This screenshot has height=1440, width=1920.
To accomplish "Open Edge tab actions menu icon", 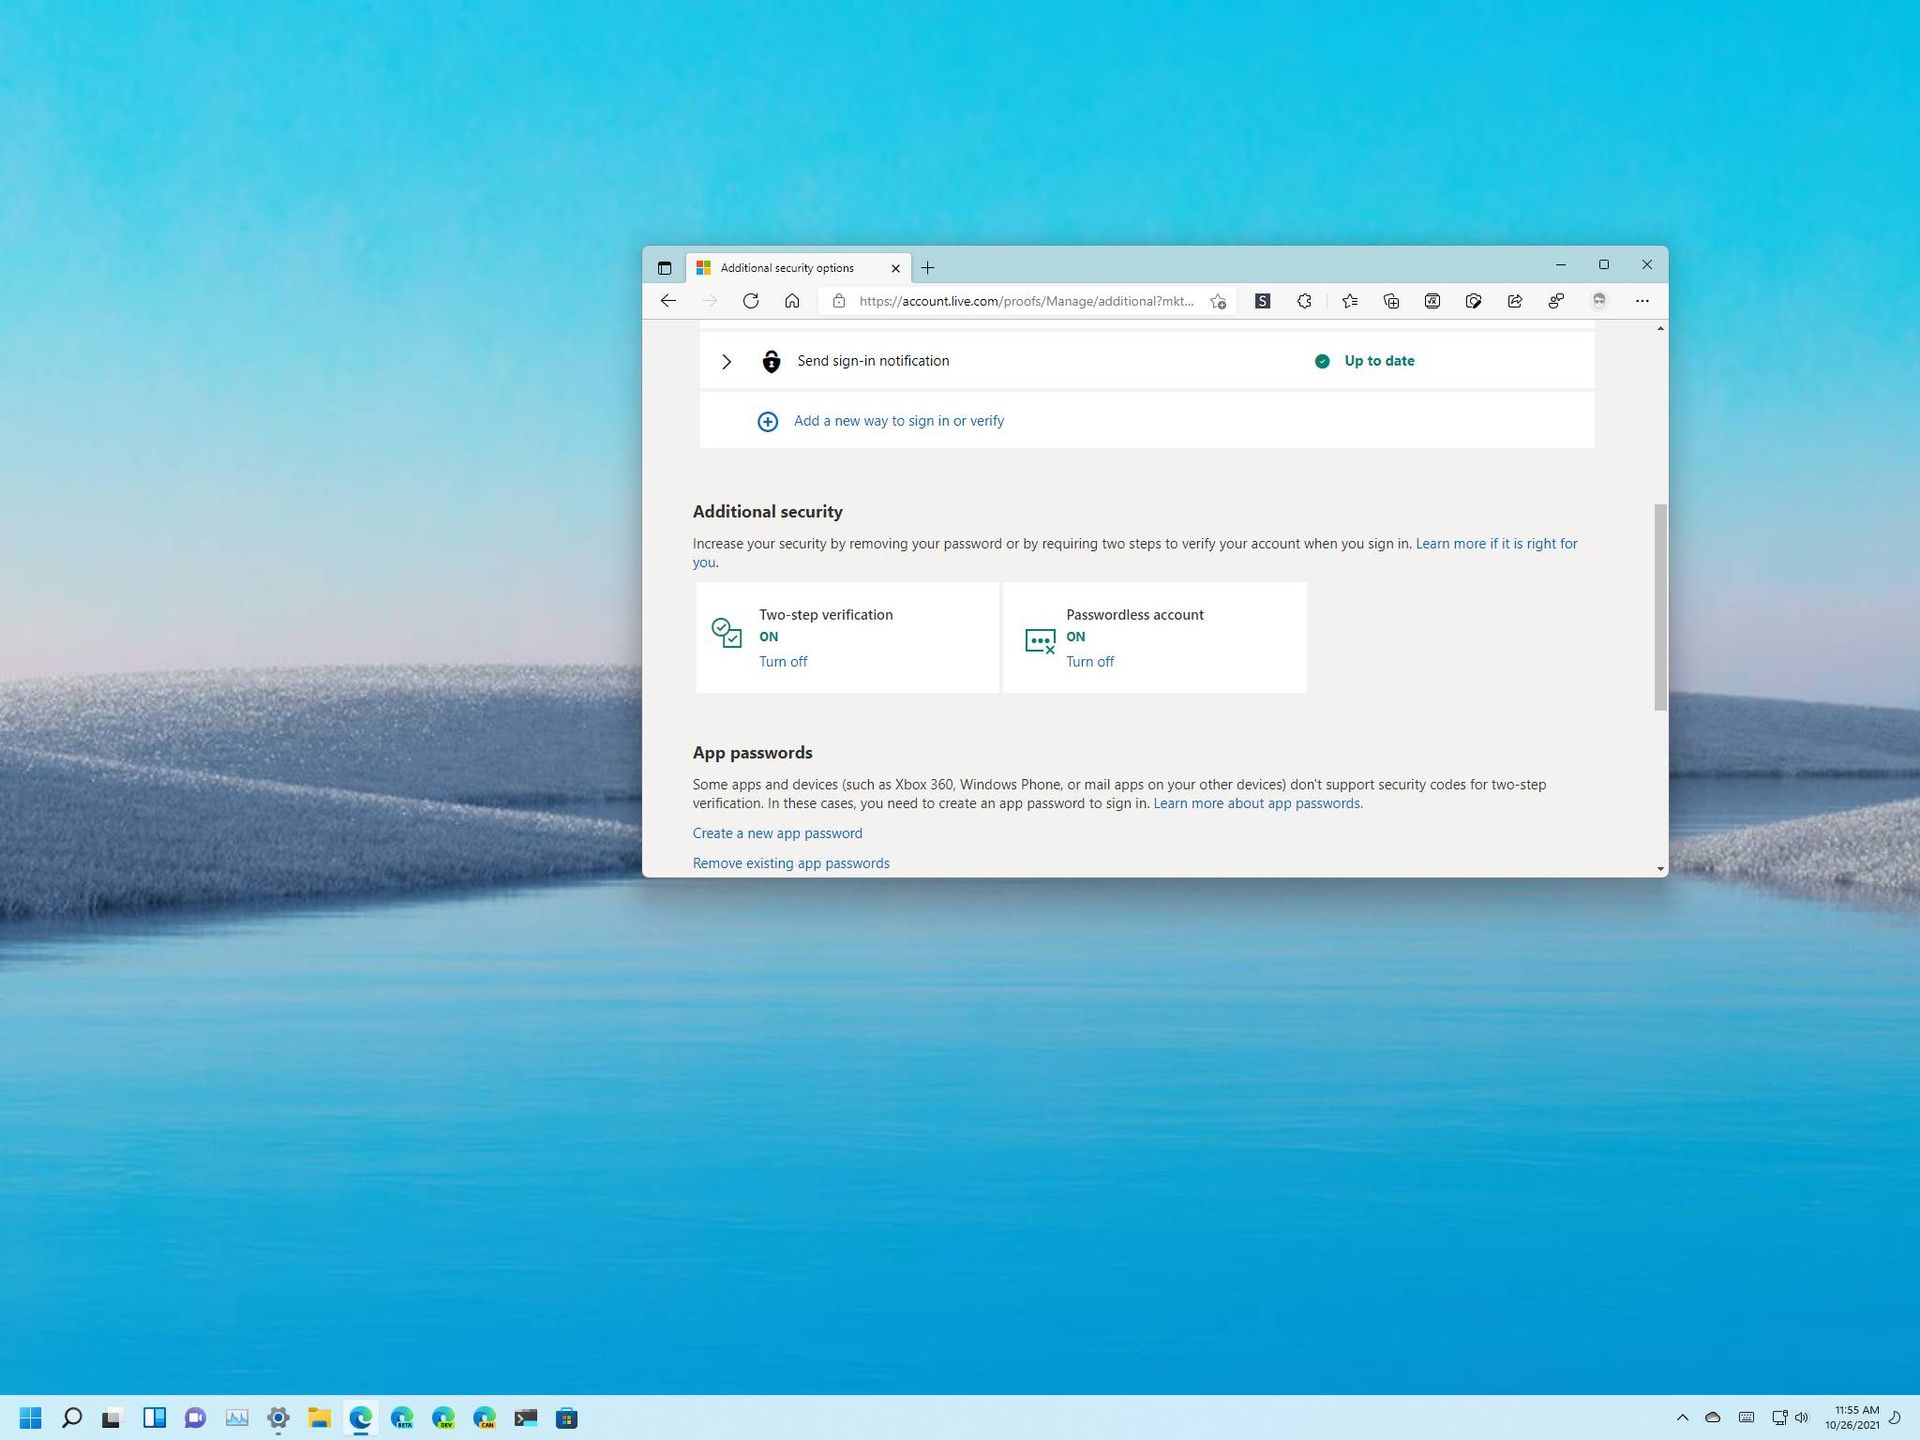I will click(664, 268).
